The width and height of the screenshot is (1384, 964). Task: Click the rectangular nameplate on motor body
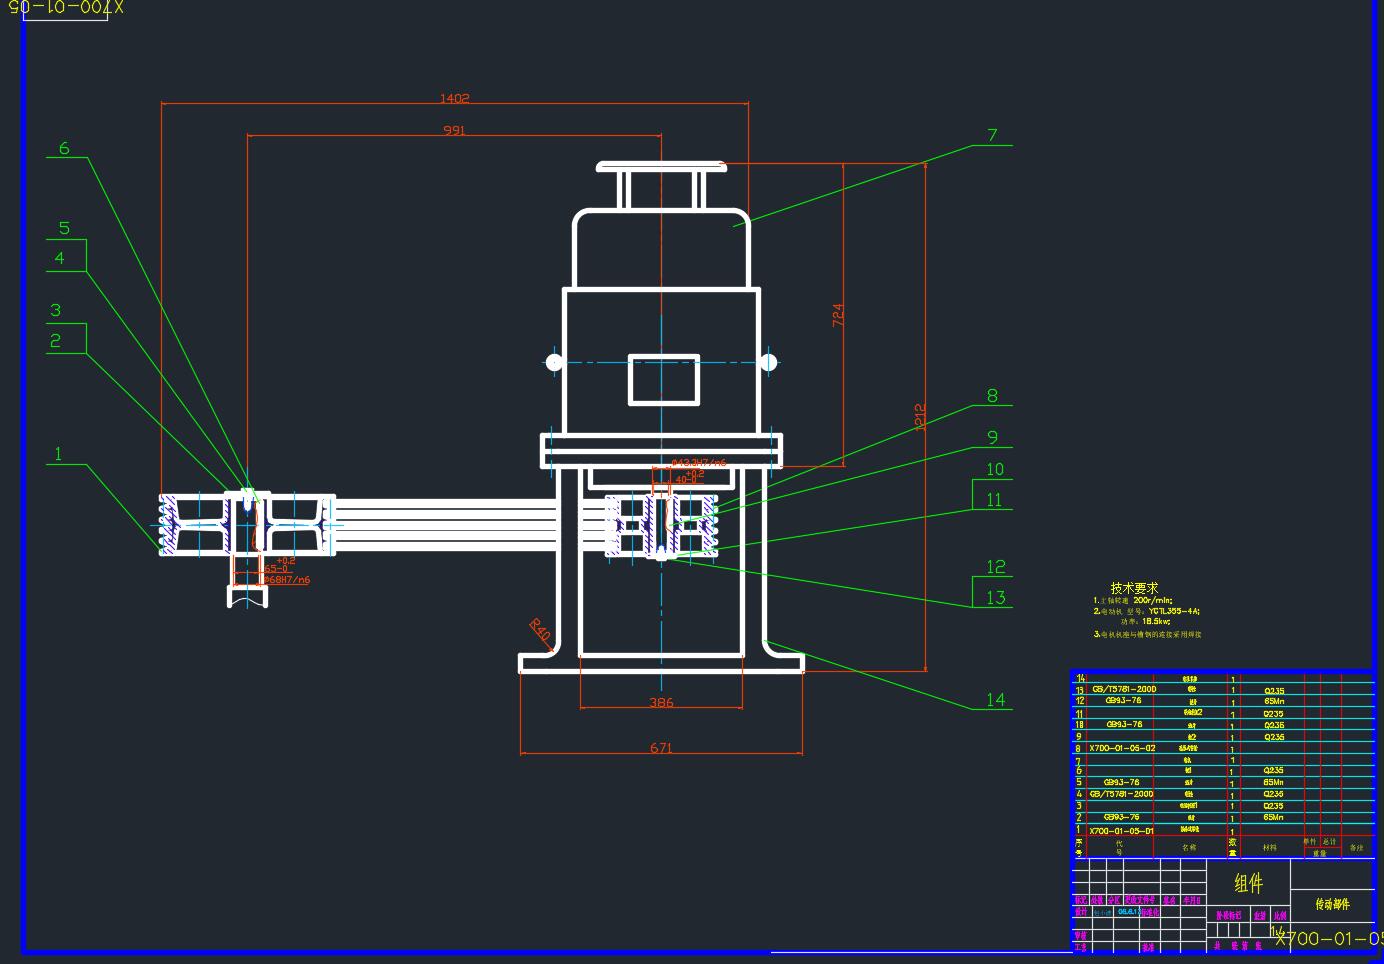[663, 380]
